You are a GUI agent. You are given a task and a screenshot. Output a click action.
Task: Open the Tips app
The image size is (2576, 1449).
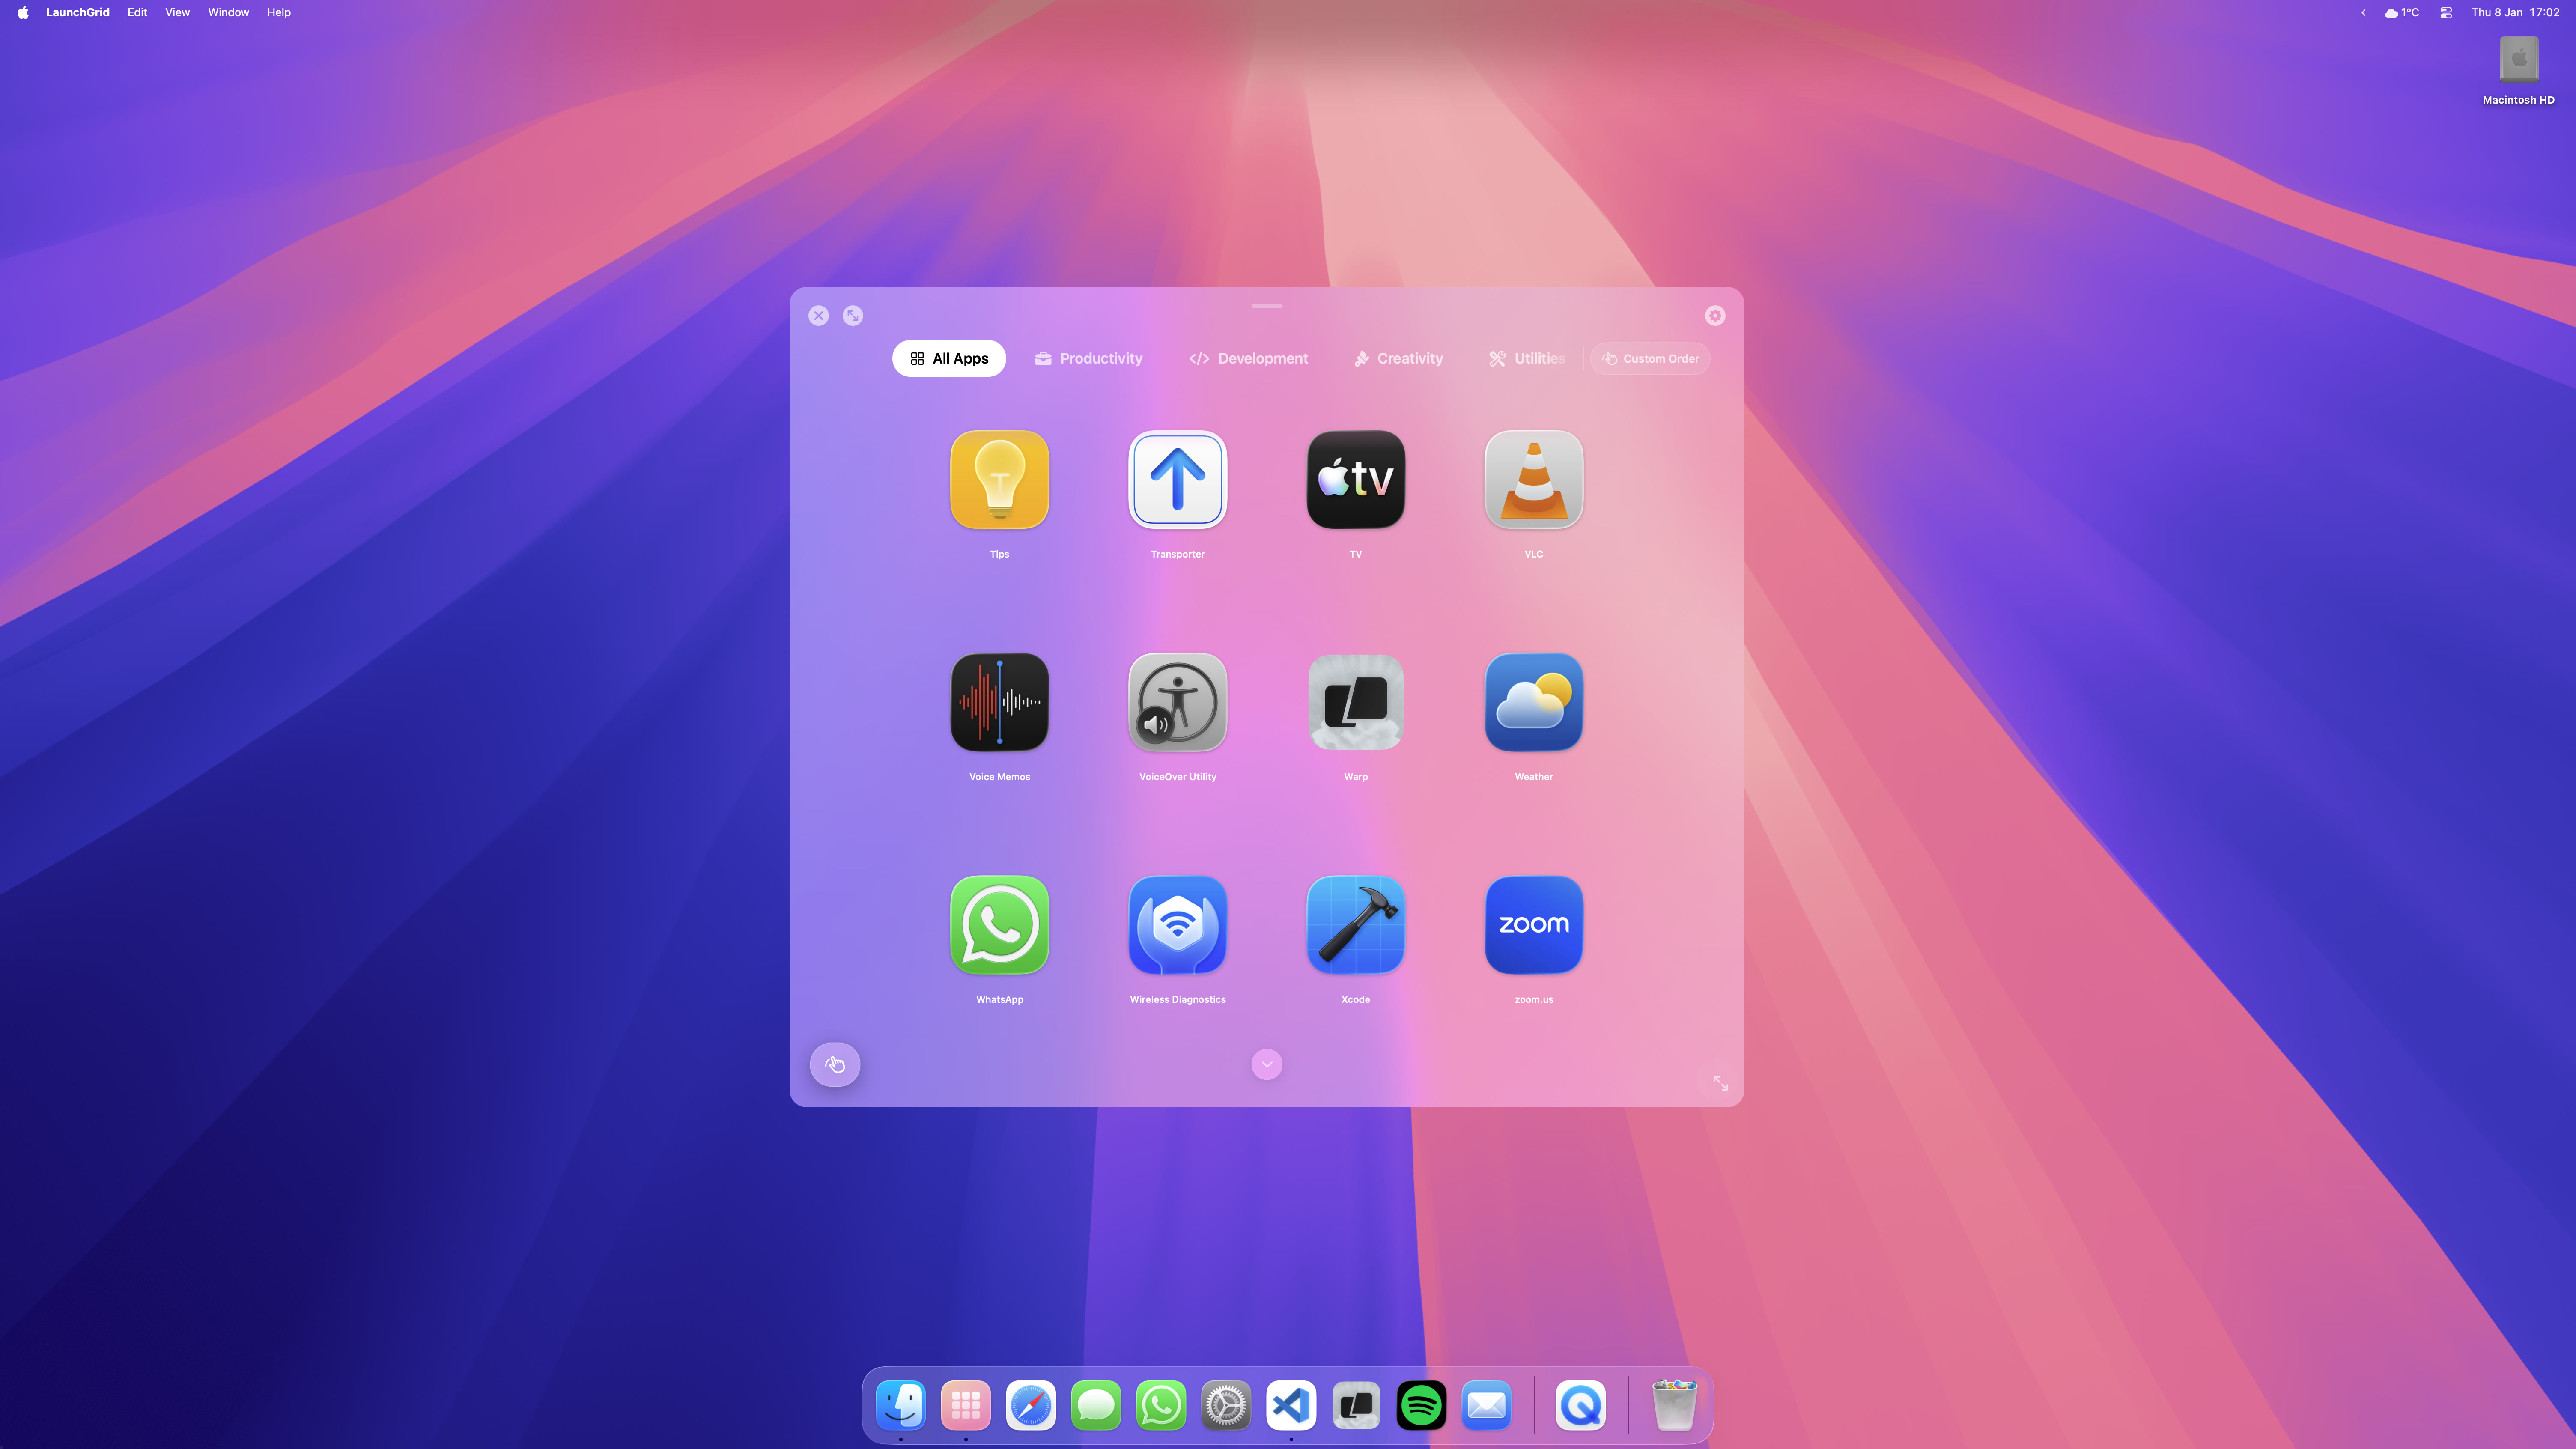pyautogui.click(x=999, y=480)
